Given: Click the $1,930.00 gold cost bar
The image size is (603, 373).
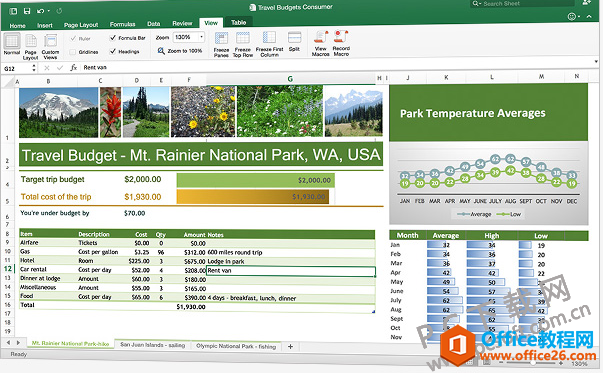Looking at the screenshot, I should pyautogui.click(x=253, y=196).
